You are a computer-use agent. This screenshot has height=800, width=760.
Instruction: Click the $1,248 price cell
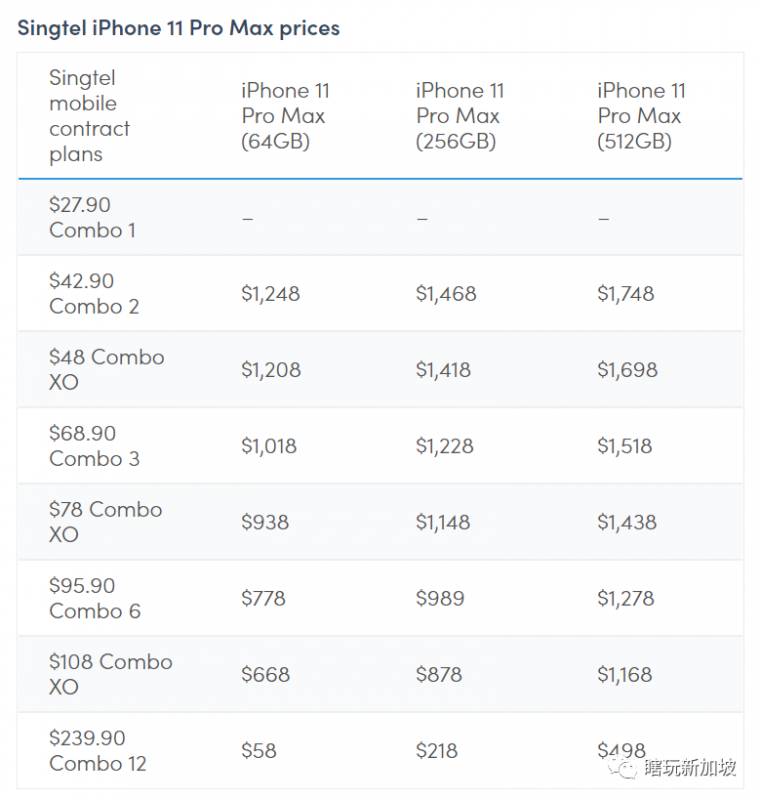click(270, 294)
